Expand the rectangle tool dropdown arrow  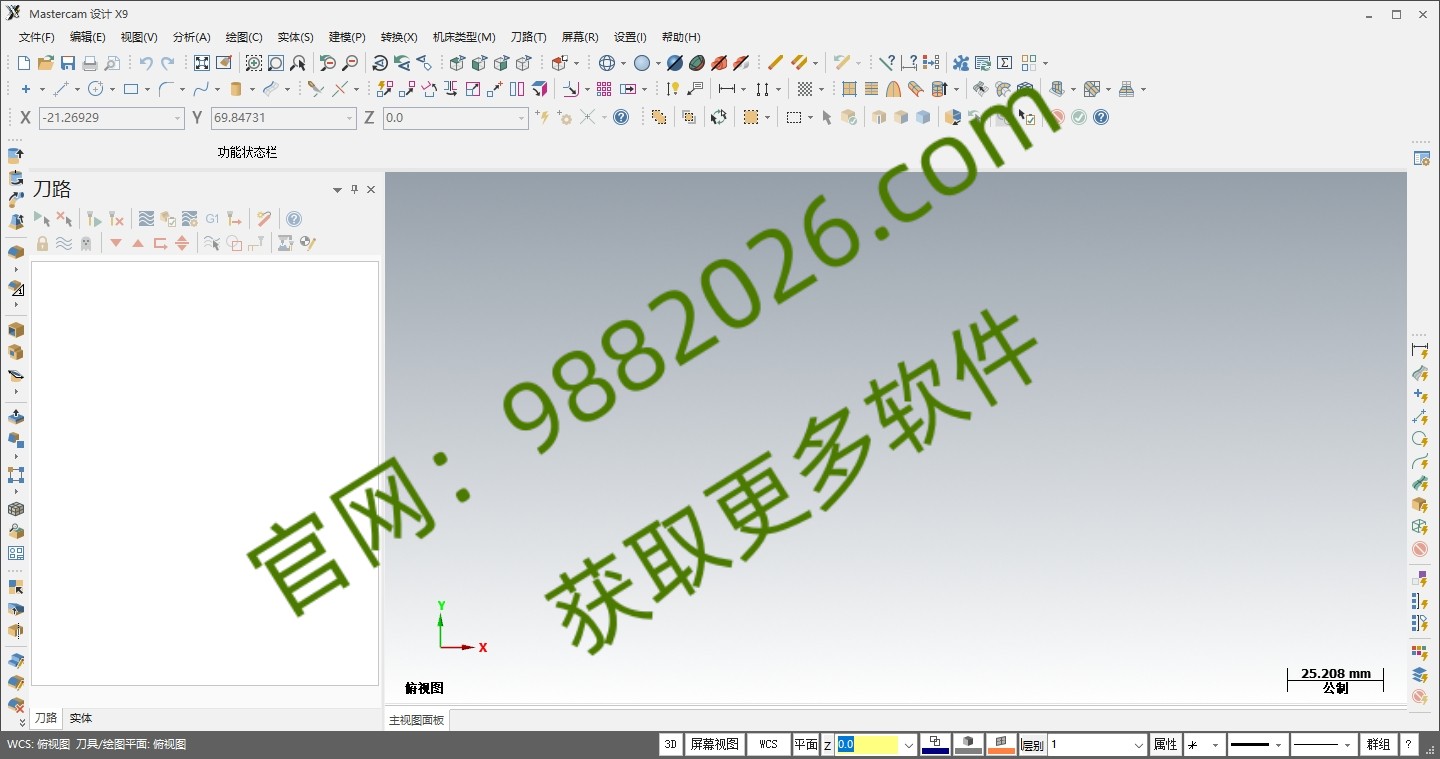click(x=147, y=89)
